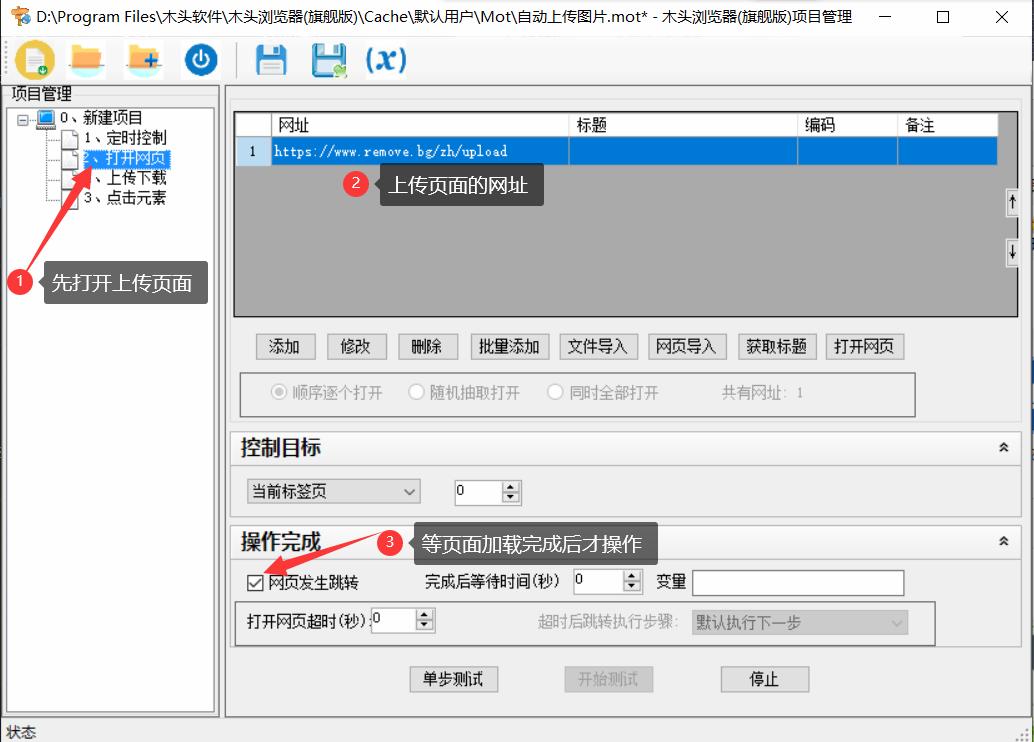The width and height of the screenshot is (1034, 742).
Task: Click the folder-plus icon to add project
Action: [x=143, y=60]
